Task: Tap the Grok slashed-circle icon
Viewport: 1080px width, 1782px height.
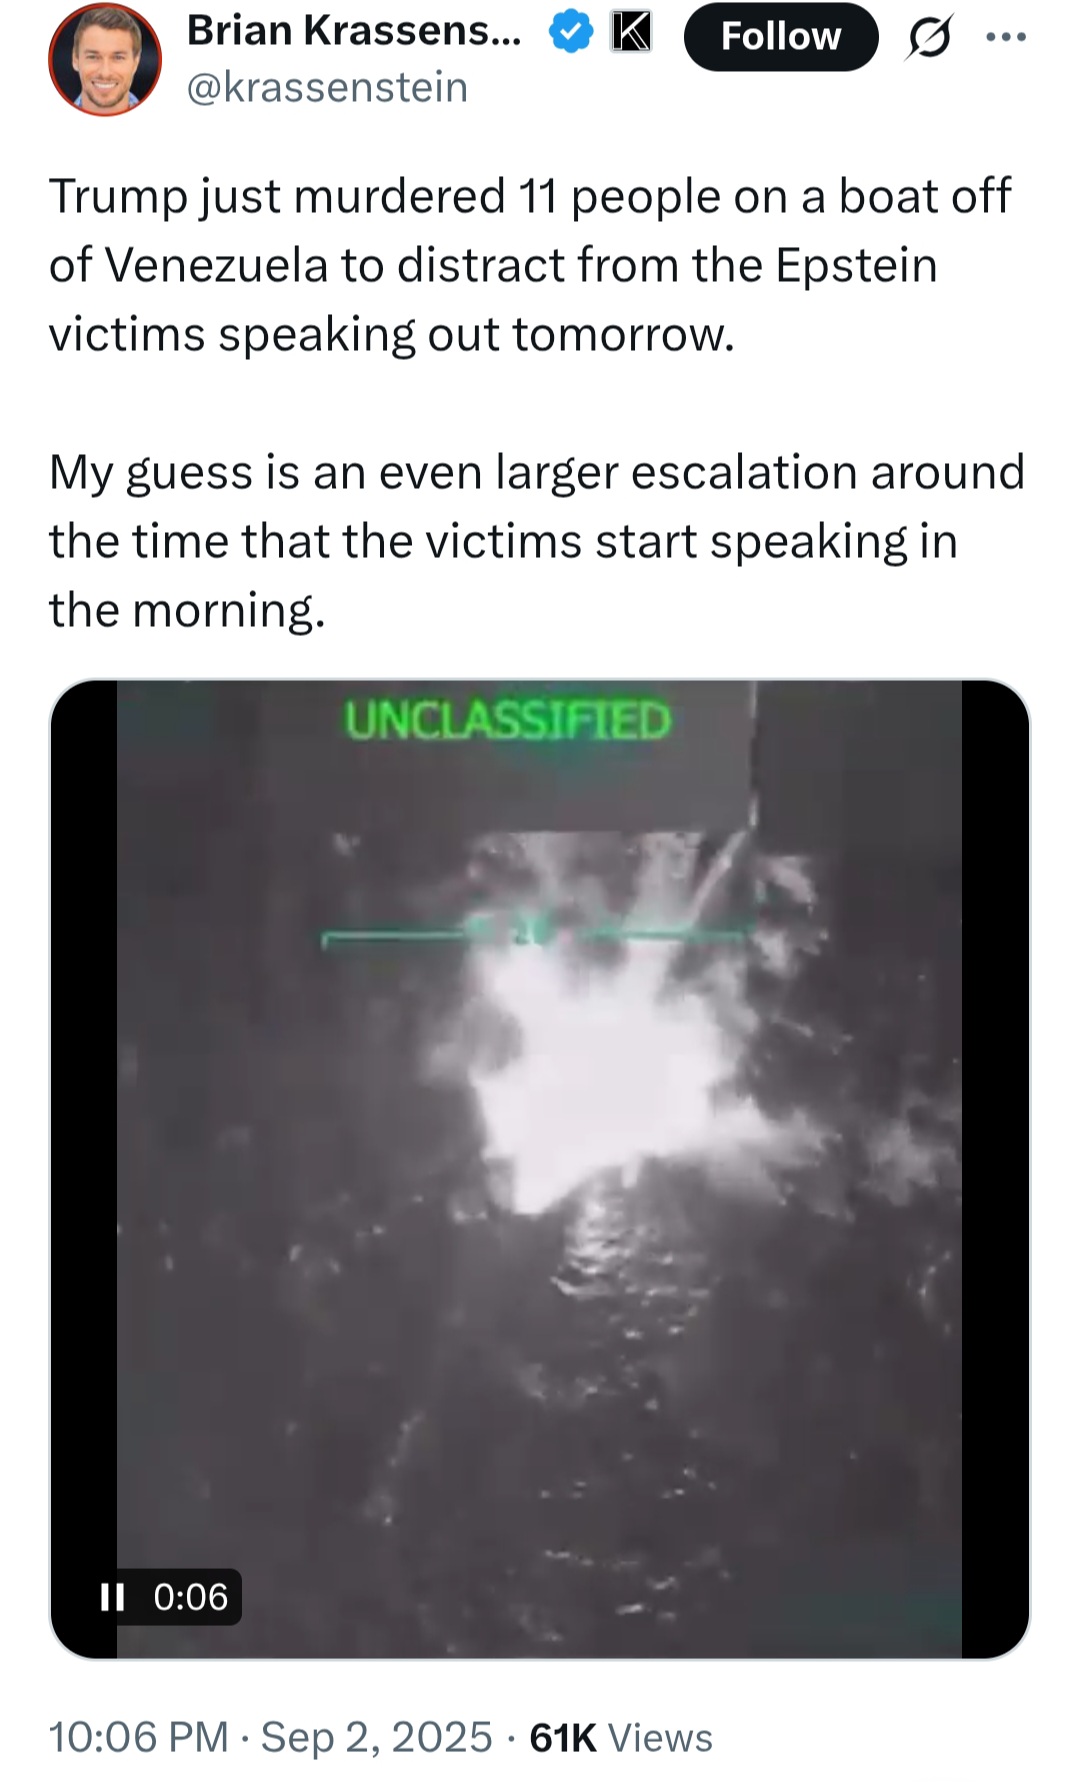Action: click(x=929, y=37)
